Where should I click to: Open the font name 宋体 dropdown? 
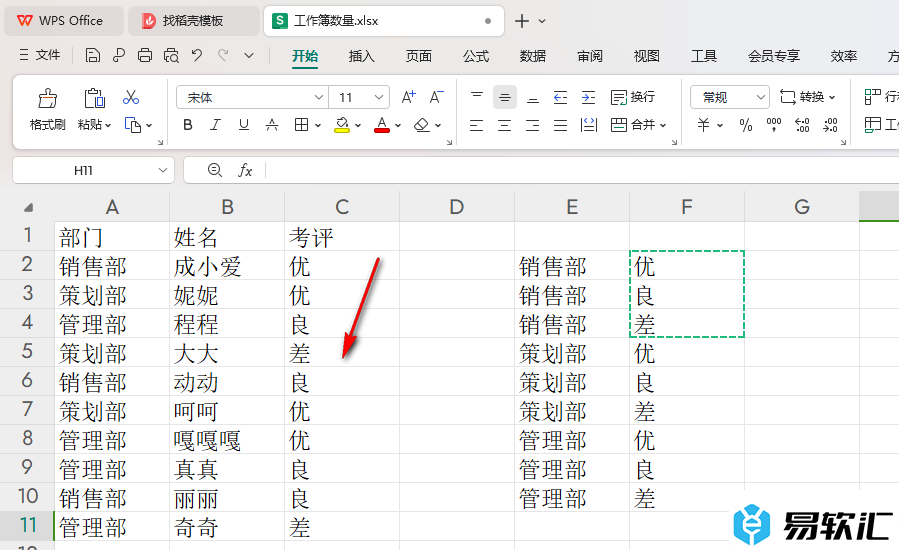pyautogui.click(x=319, y=97)
